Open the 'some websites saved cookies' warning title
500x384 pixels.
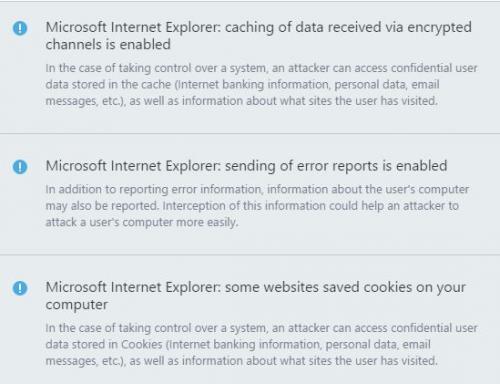[x=255, y=296]
